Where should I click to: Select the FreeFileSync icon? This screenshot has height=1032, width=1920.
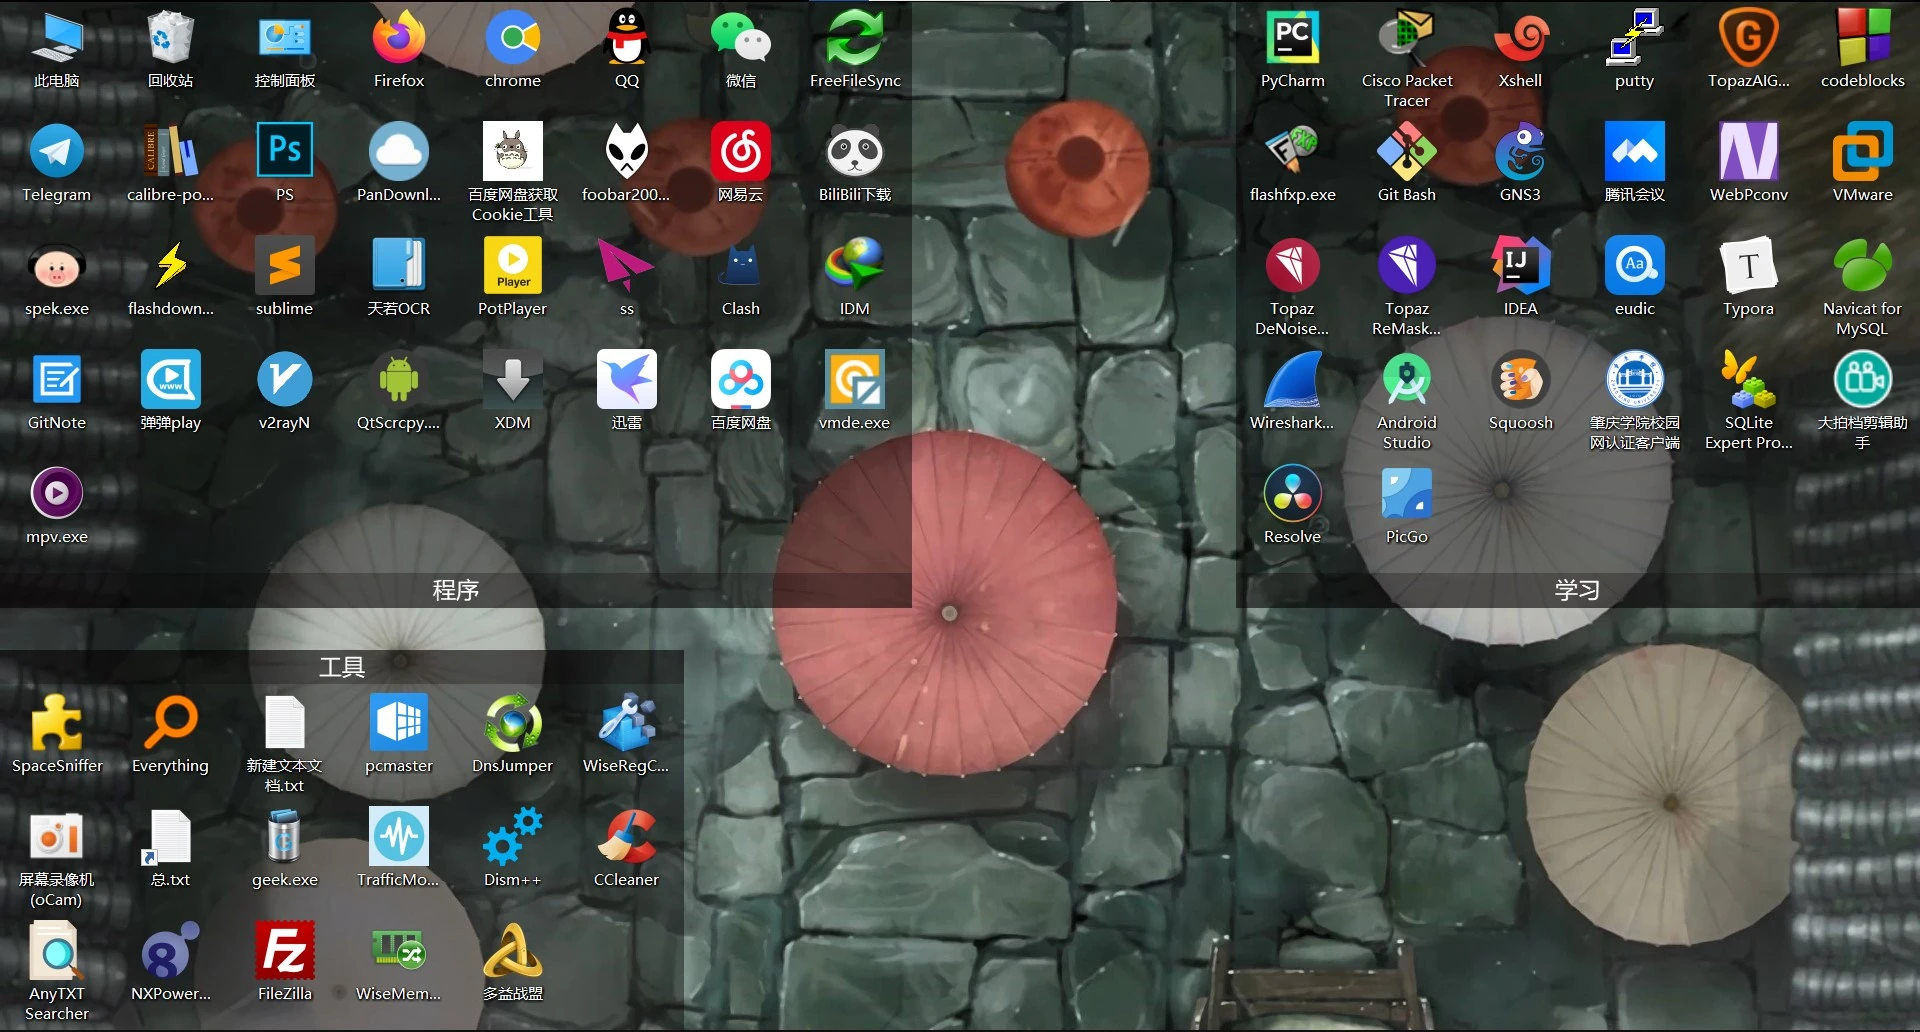tap(855, 38)
